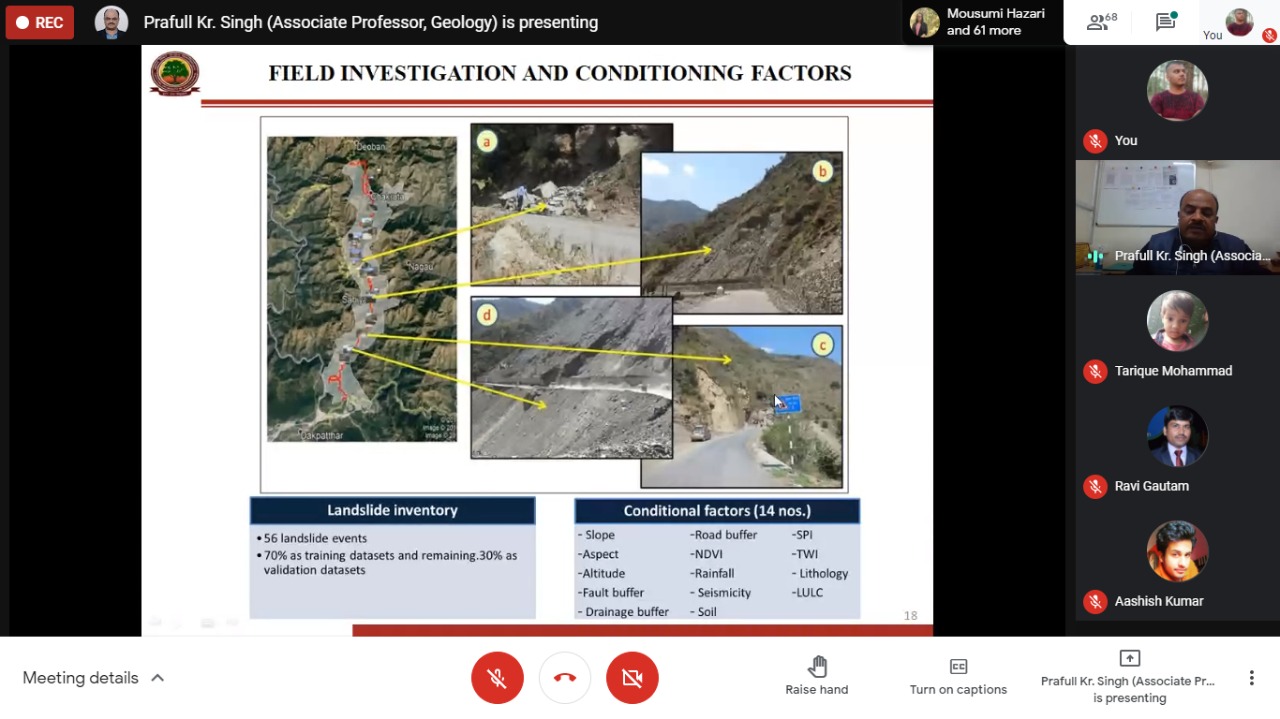
Task: Click your own avatar at top right
Action: (x=1239, y=21)
